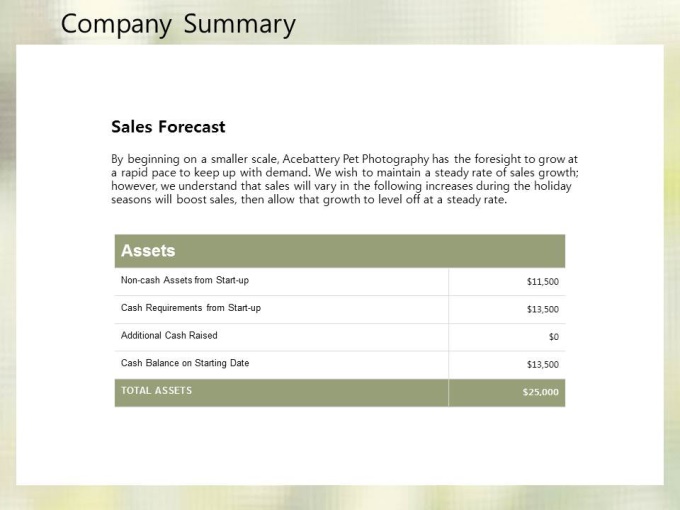Select the Non-cash Assets from Start-up cell
This screenshot has height=510, width=680.
pos(185,281)
